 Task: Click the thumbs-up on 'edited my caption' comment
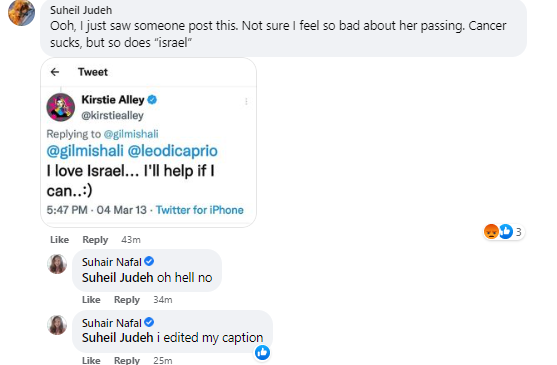(x=263, y=352)
